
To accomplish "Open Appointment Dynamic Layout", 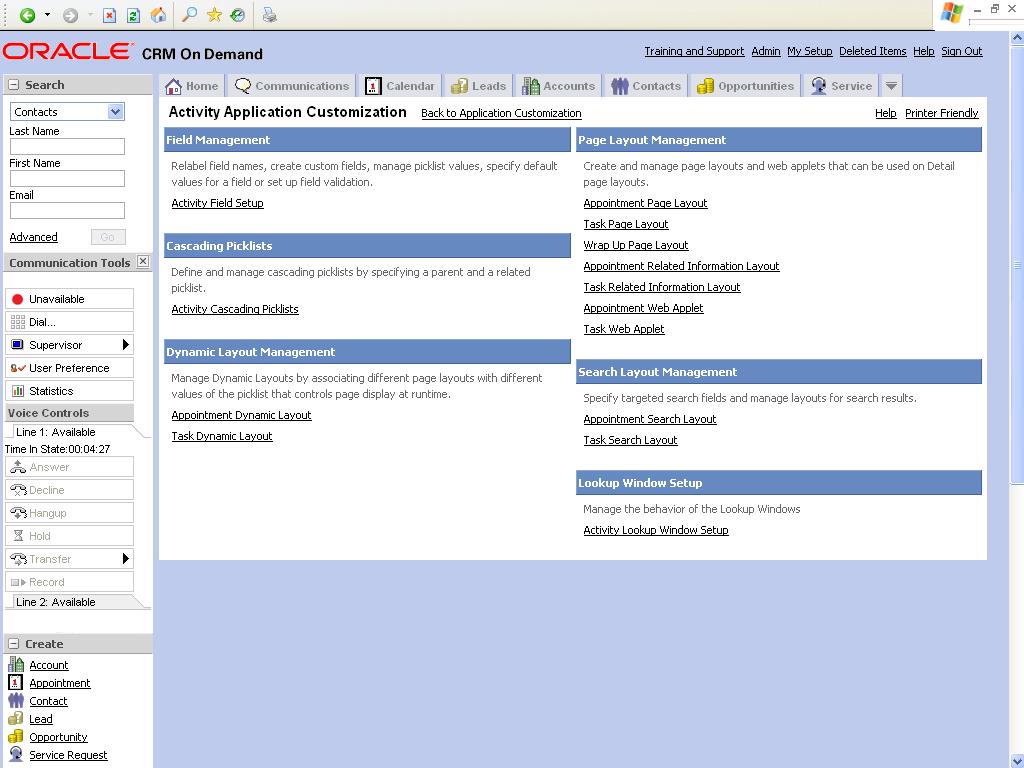I will tap(242, 415).
